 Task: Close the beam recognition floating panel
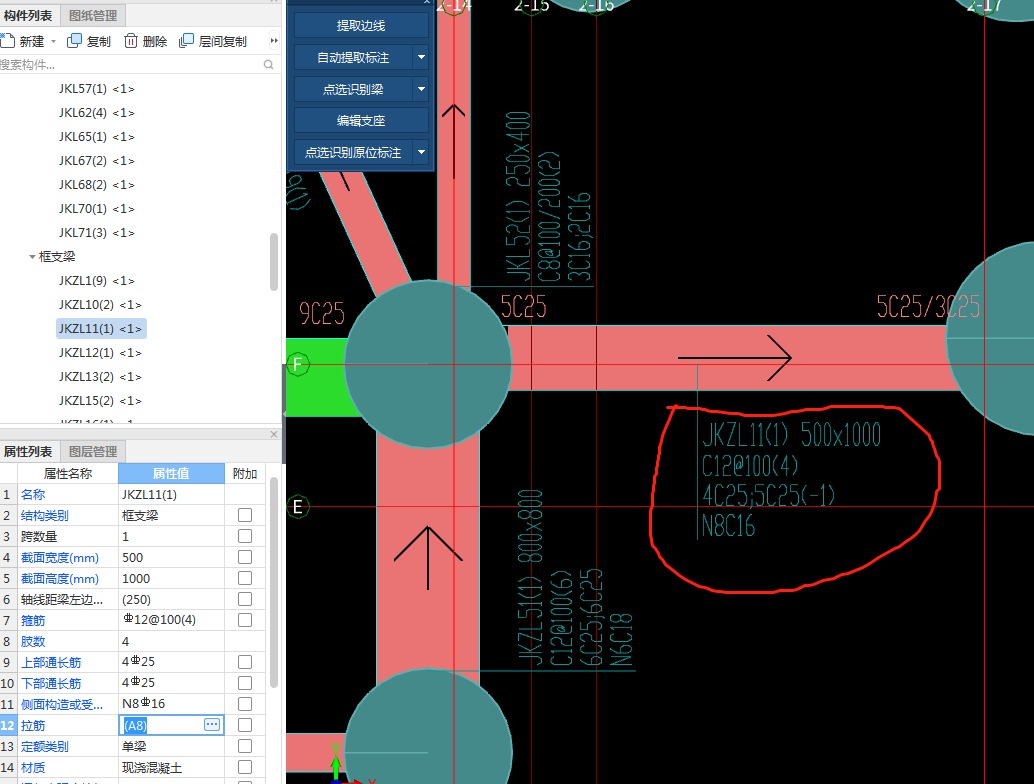click(x=427, y=2)
